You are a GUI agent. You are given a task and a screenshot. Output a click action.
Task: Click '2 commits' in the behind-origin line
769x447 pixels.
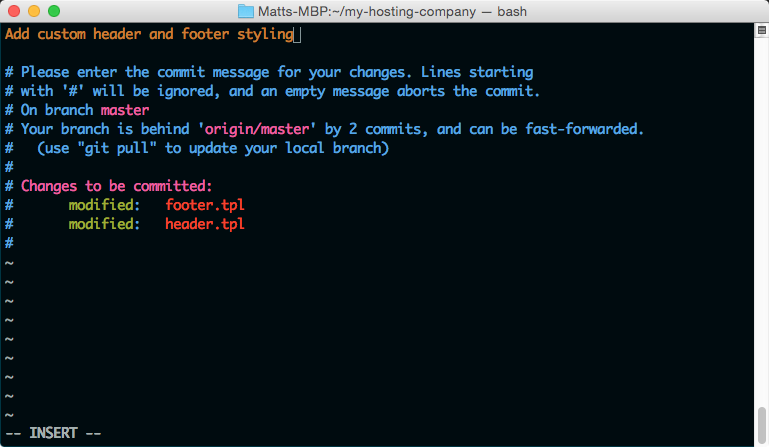click(x=385, y=129)
